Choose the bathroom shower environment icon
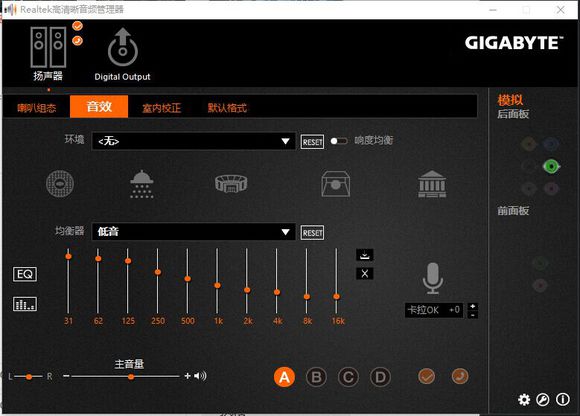 142,184
